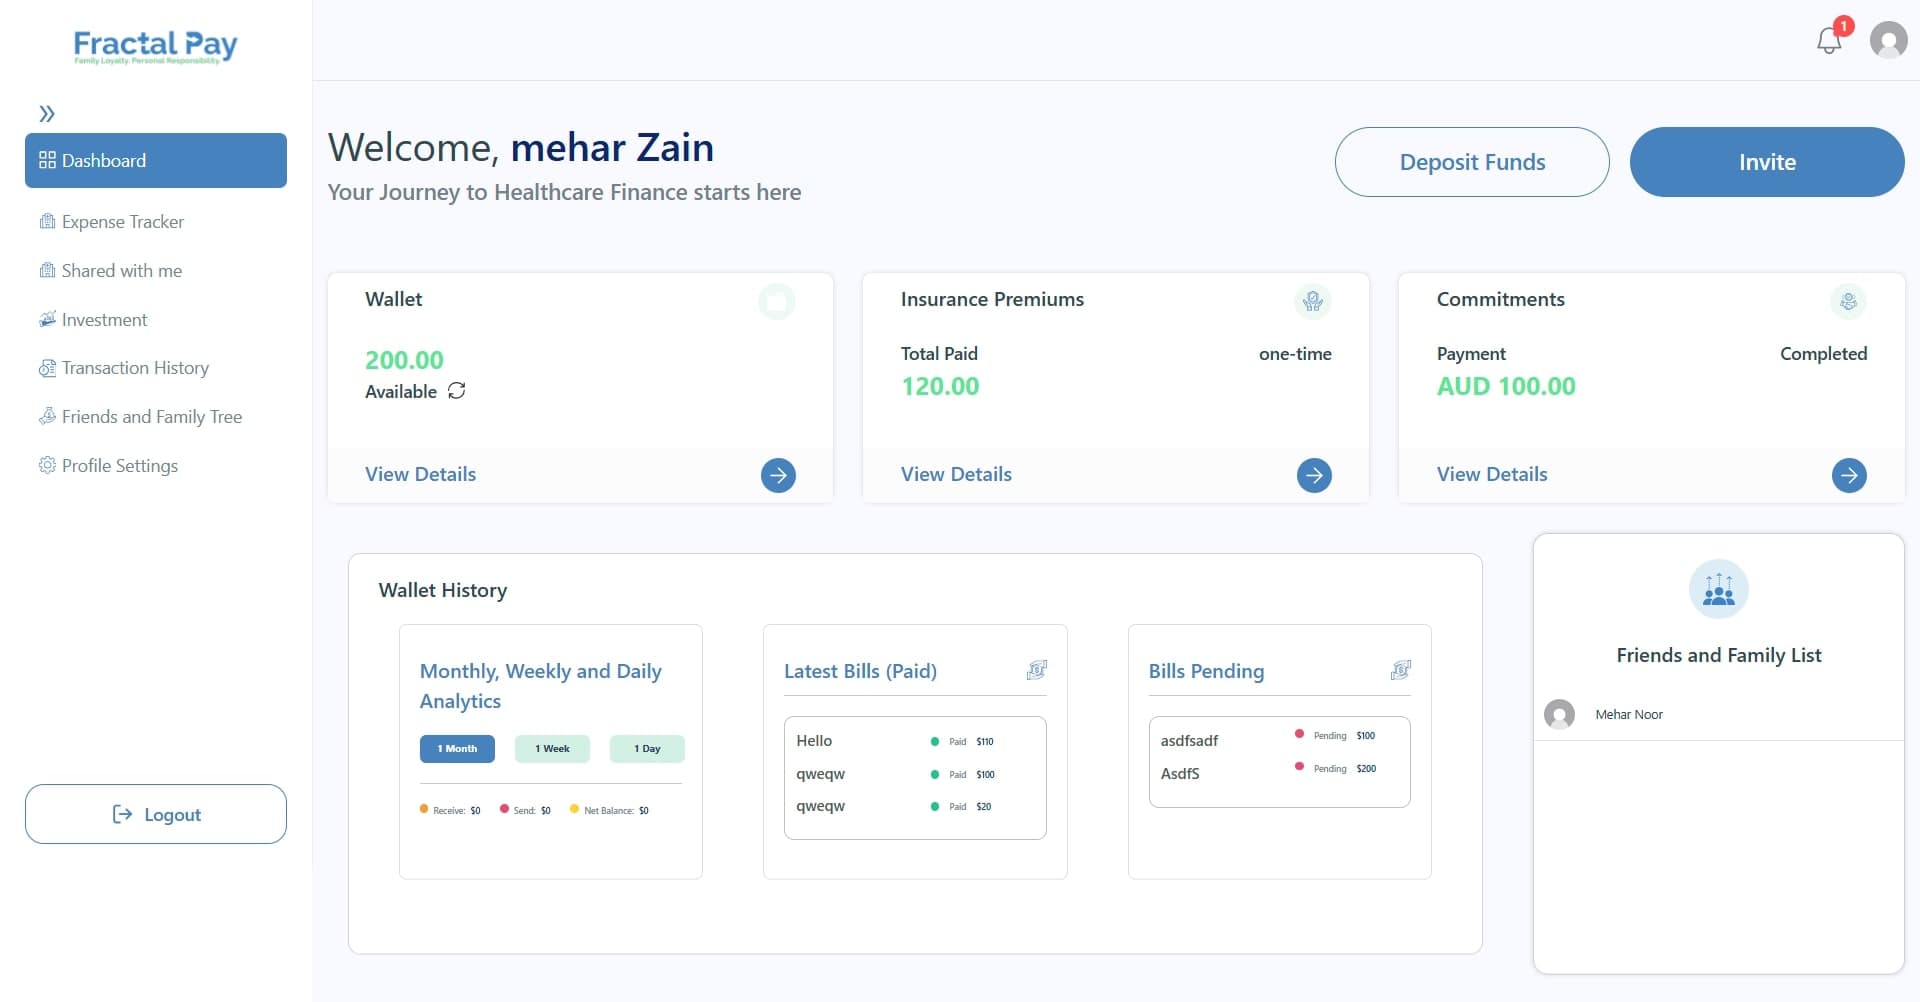This screenshot has width=1920, height=1002.
Task: Open Expense Tracker in sidebar
Action: 122,222
